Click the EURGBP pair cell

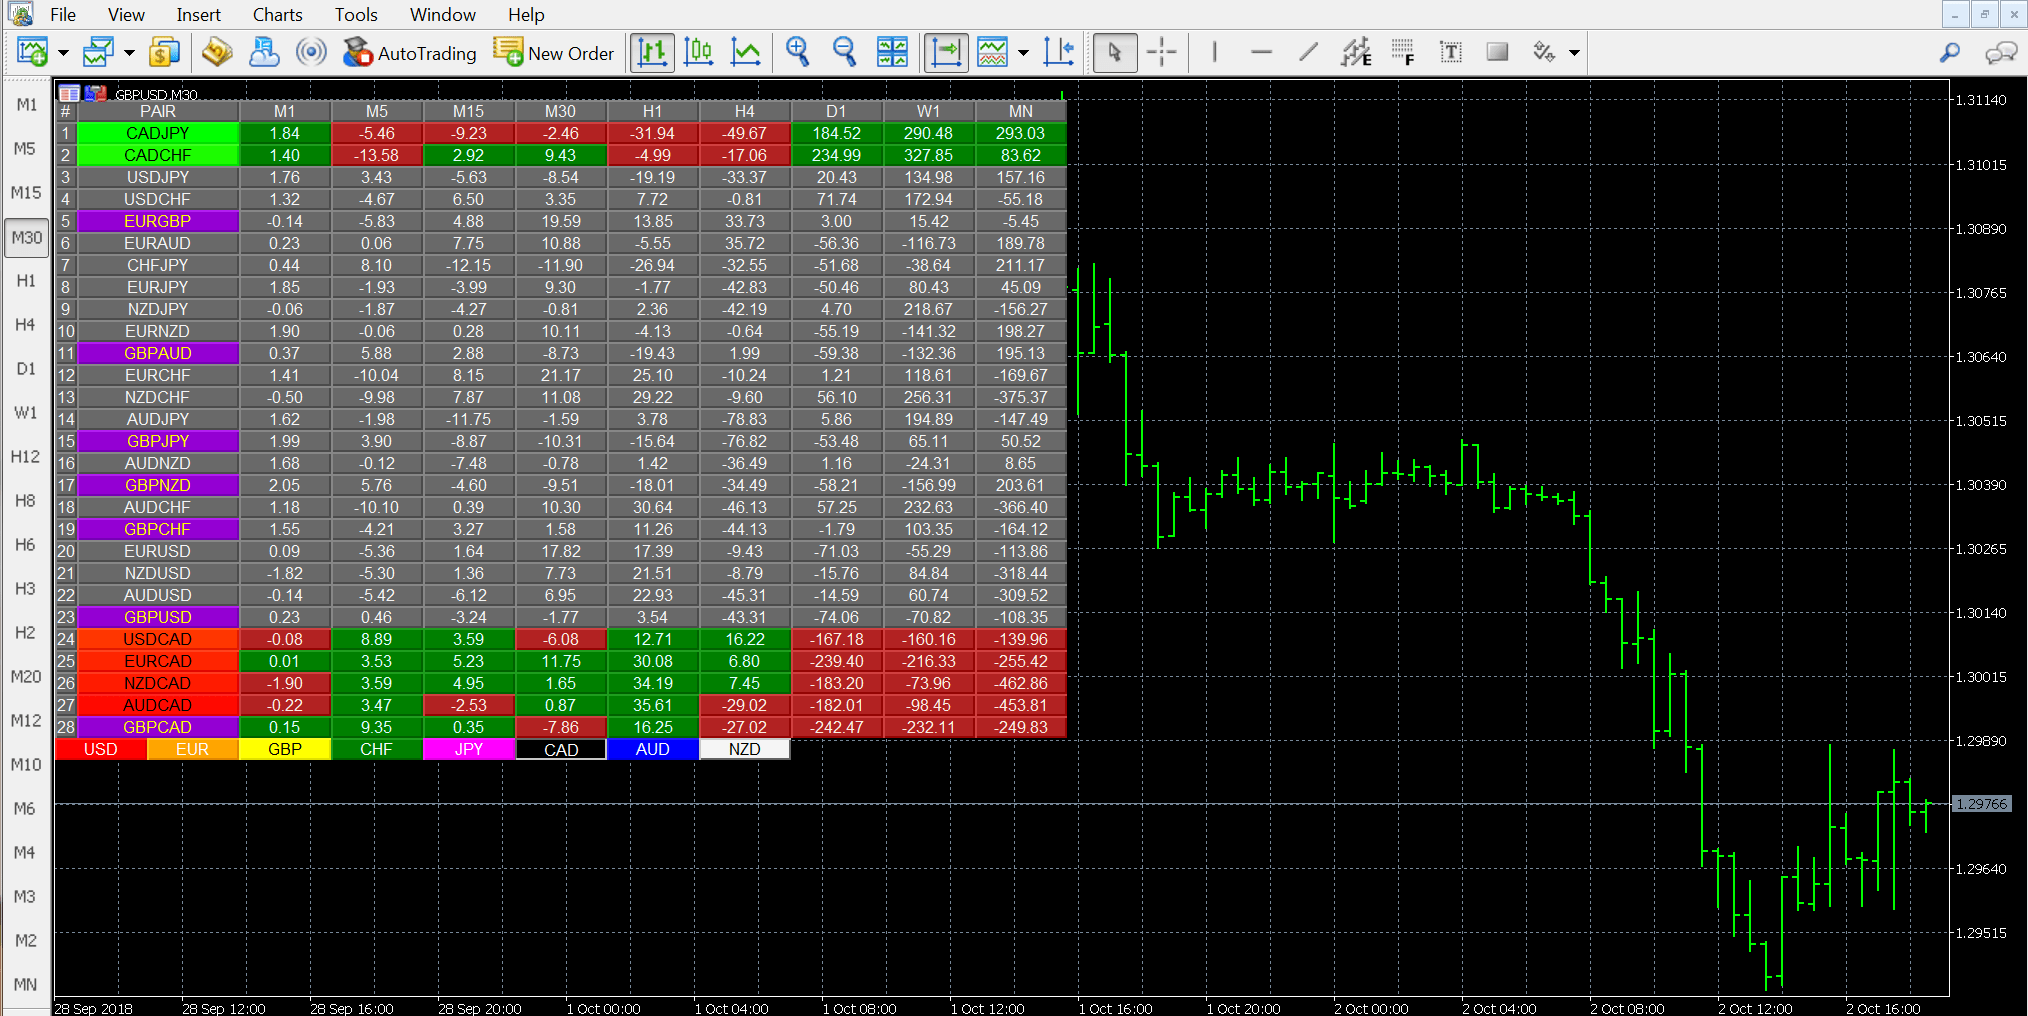(x=158, y=221)
